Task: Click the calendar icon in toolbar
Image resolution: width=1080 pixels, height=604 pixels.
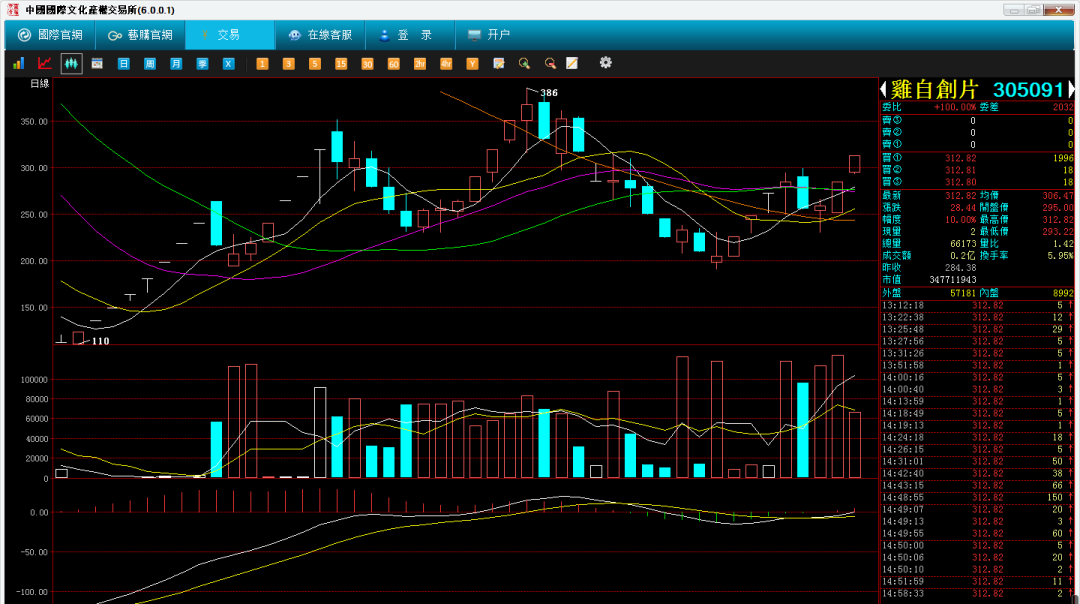Action: pyautogui.click(x=97, y=63)
